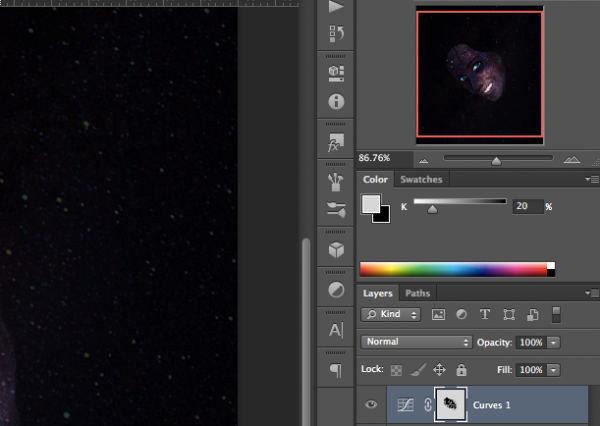Toggle lock transparent pixels
Viewport: 600px width, 426px height.
click(x=394, y=369)
